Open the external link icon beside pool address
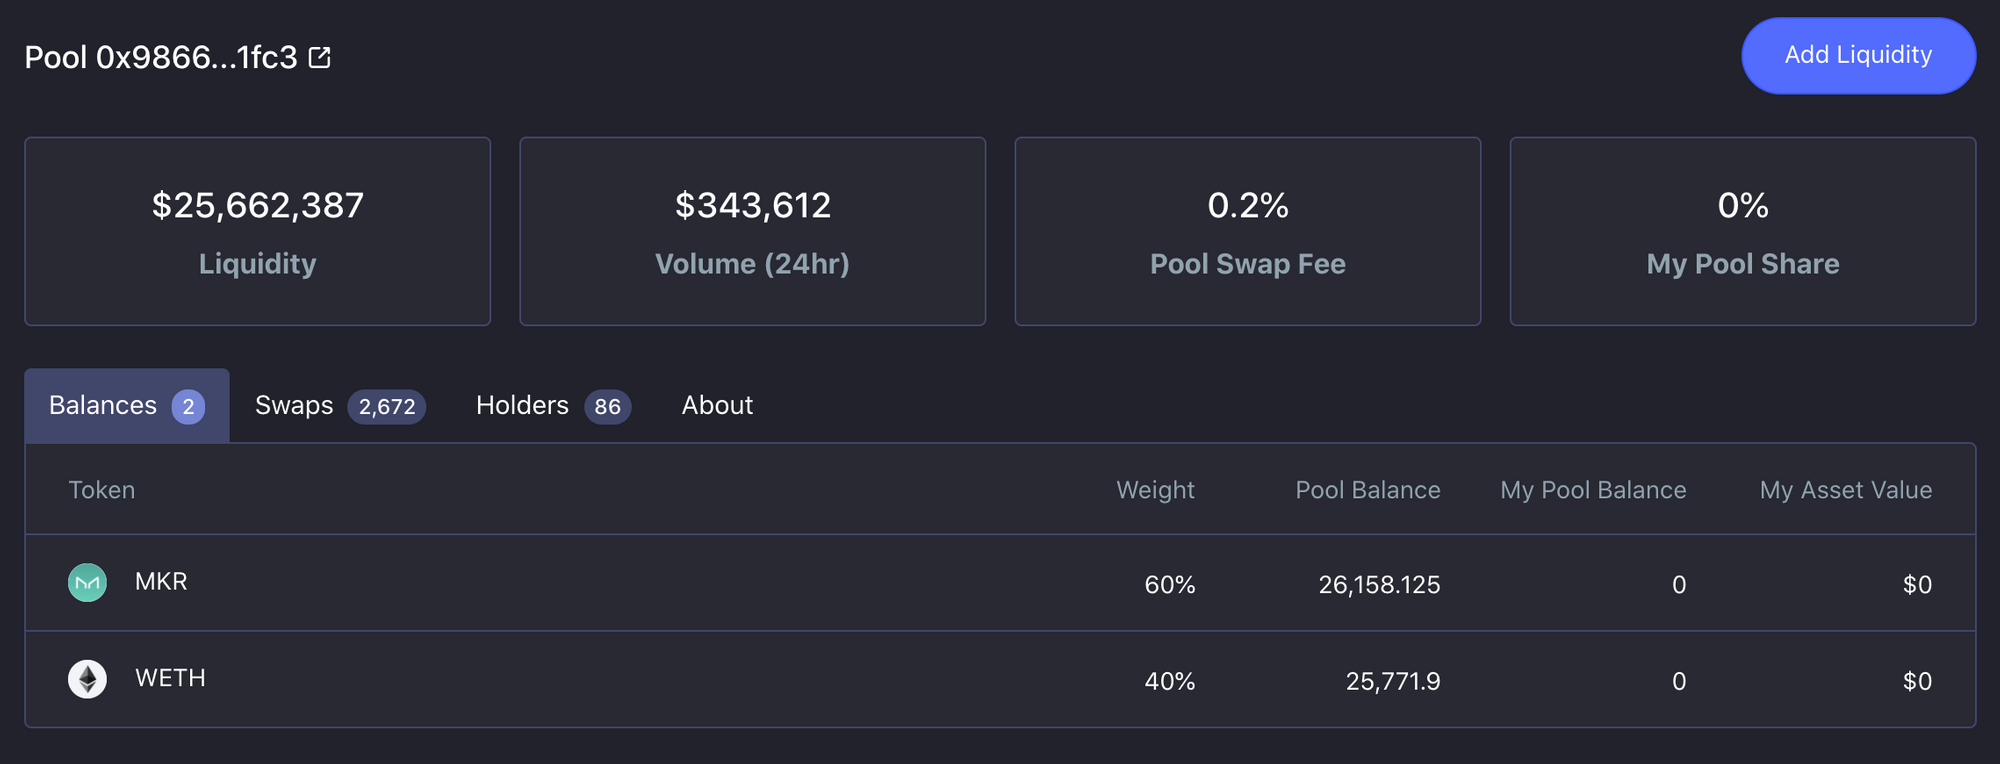This screenshot has height=764, width=2000. (320, 58)
